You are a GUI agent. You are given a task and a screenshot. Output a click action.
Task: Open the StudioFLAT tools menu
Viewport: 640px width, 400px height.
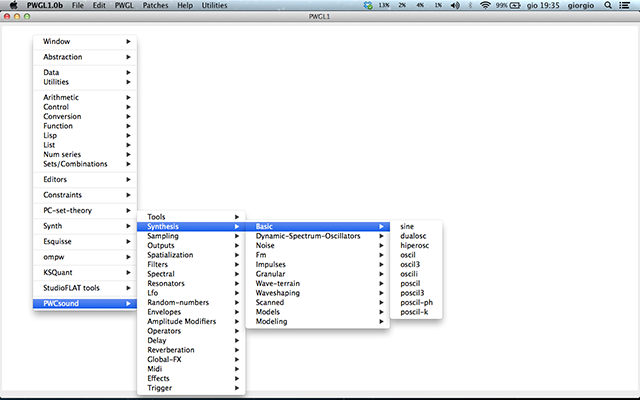(85, 288)
